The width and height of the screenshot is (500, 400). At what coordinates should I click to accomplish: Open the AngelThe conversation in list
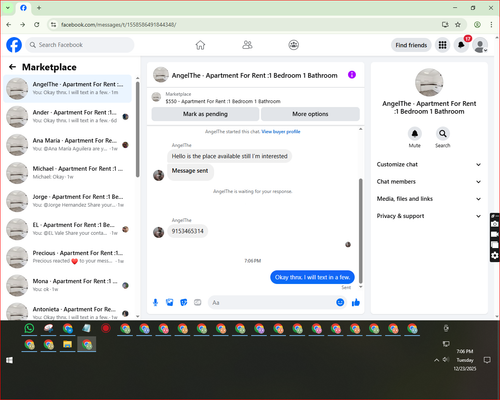[68, 89]
